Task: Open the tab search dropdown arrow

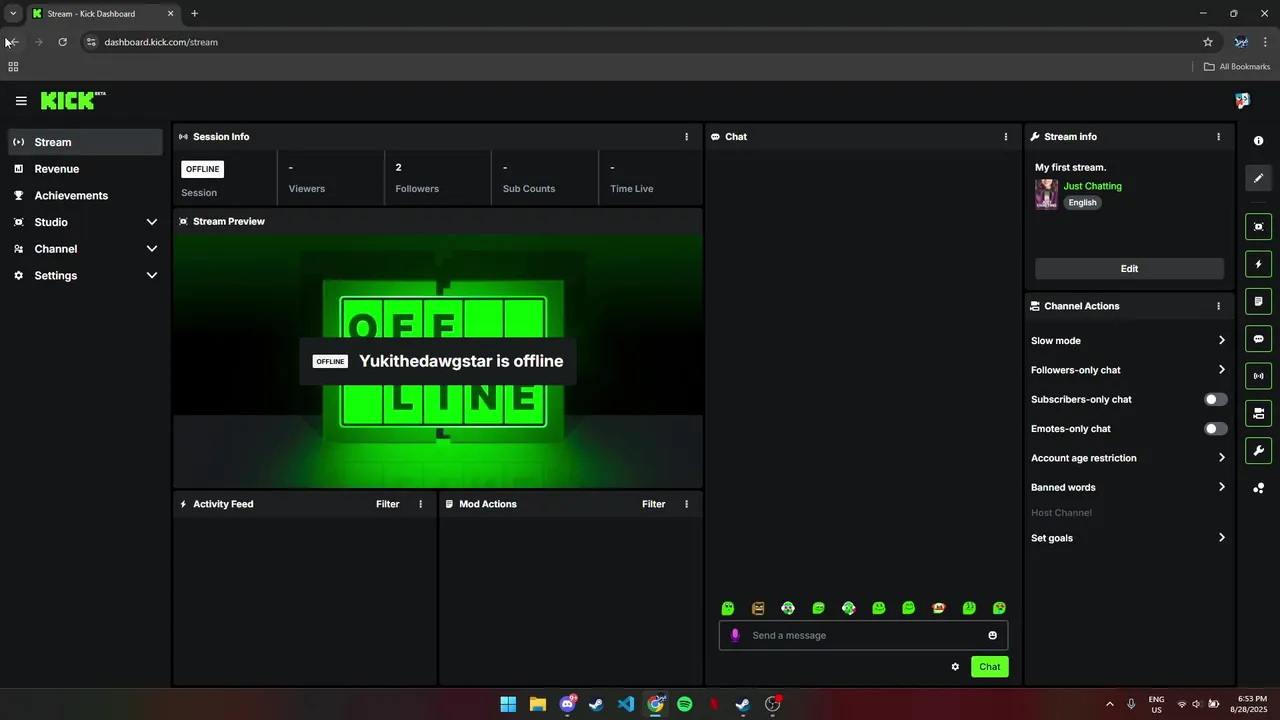Action: pos(13,13)
